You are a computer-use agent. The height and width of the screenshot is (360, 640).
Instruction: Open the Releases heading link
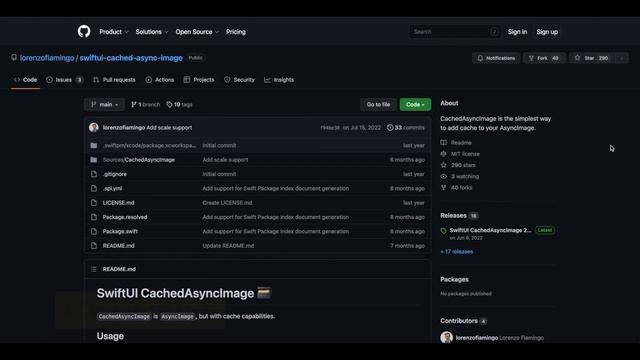click(453, 215)
